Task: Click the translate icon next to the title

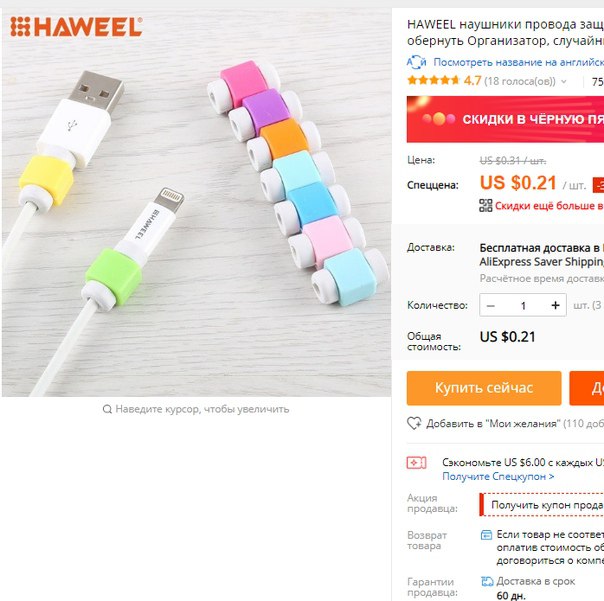Action: pyautogui.click(x=416, y=62)
